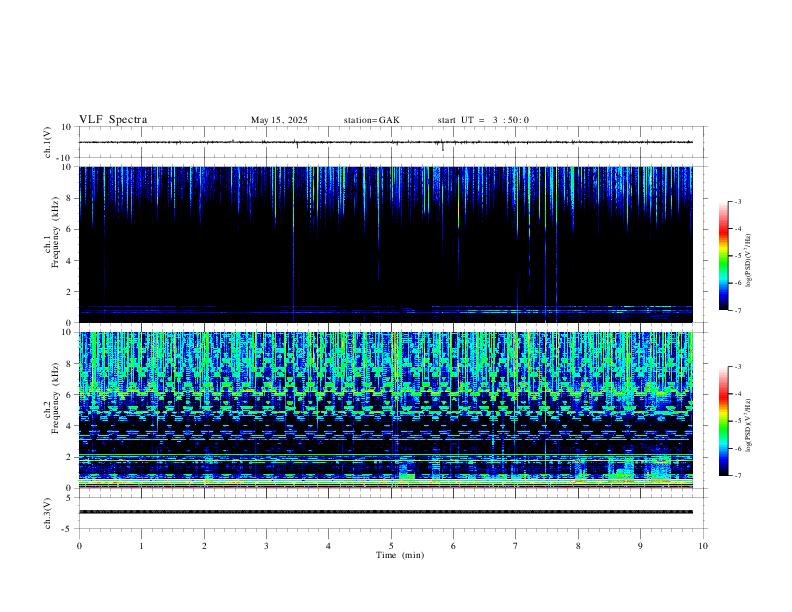Click the "start UT = 3 :50: 0" text
Viewport: 792px width, 612px height.
[x=483, y=120]
